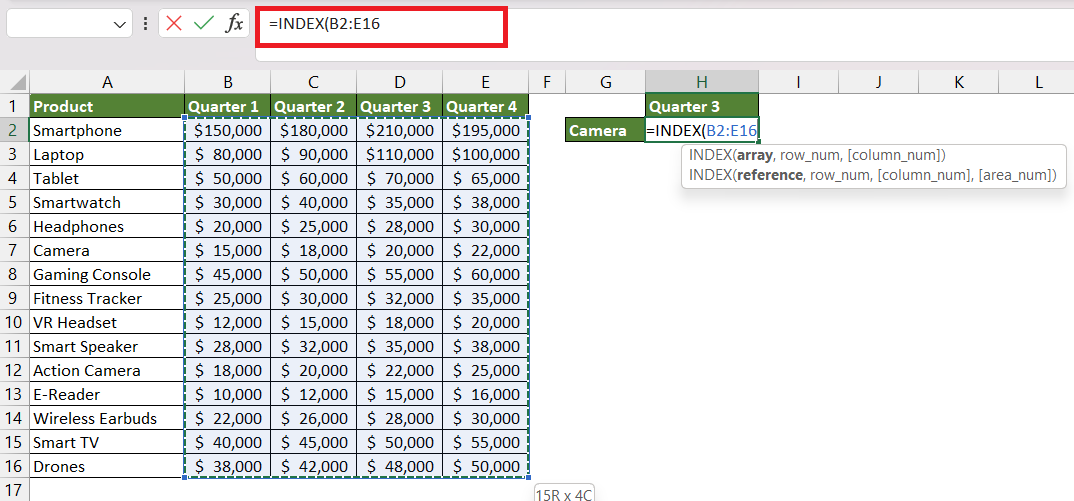Screen dimensions: 1074x501
Task: Click the reference argument in INDEX tooltip
Action: 769,175
